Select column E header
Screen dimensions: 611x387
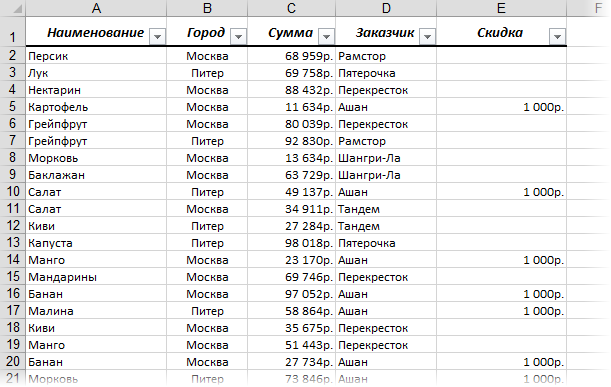502,8
